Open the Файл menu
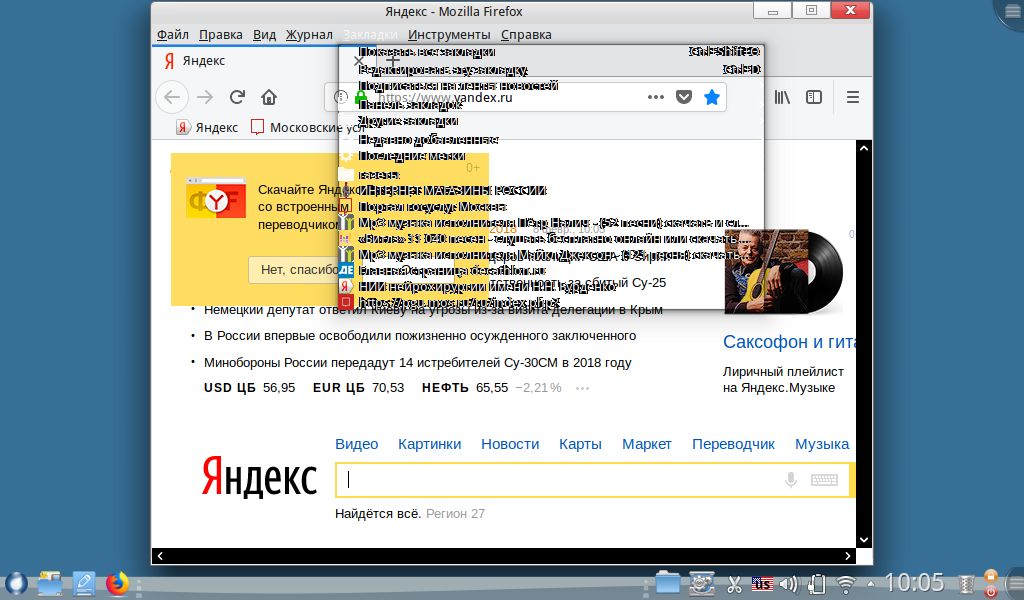 pyautogui.click(x=172, y=35)
